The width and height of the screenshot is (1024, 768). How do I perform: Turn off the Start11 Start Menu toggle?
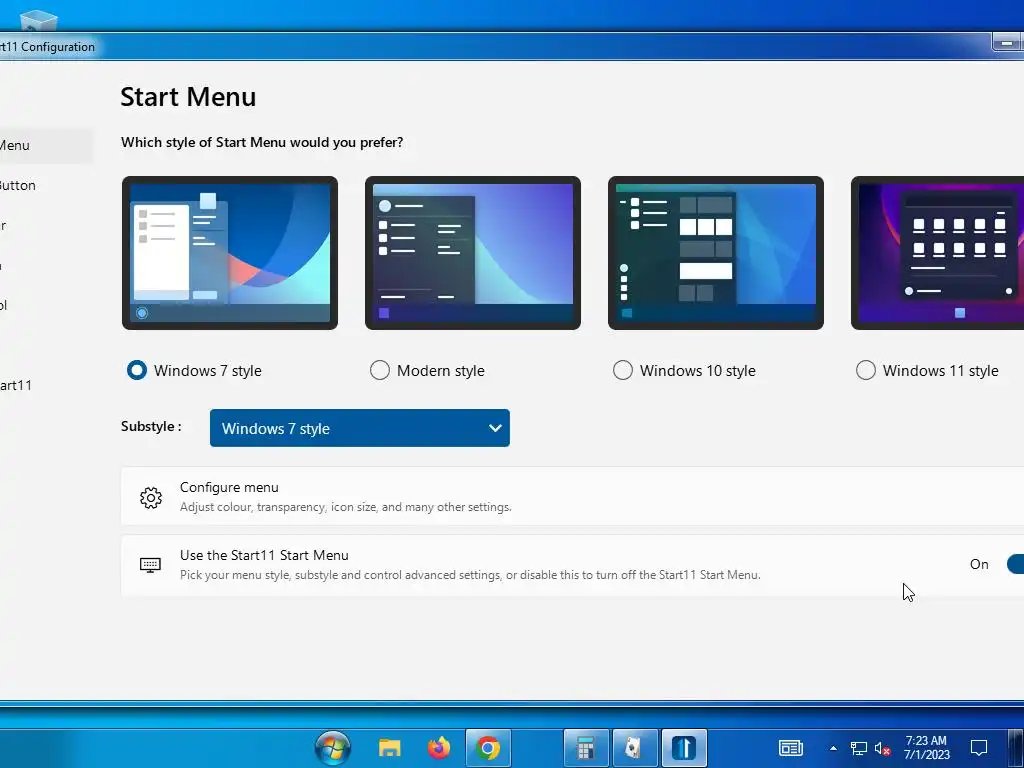[x=1016, y=564]
